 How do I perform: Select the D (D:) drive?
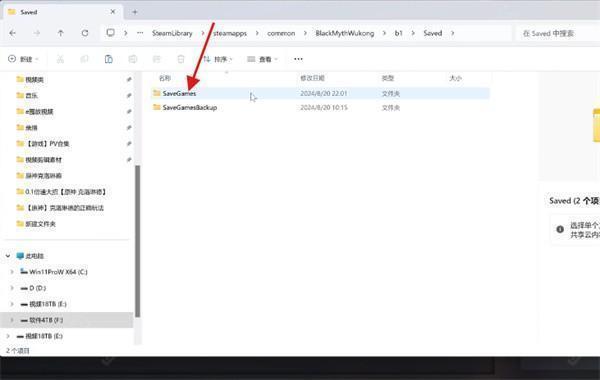tap(33, 288)
